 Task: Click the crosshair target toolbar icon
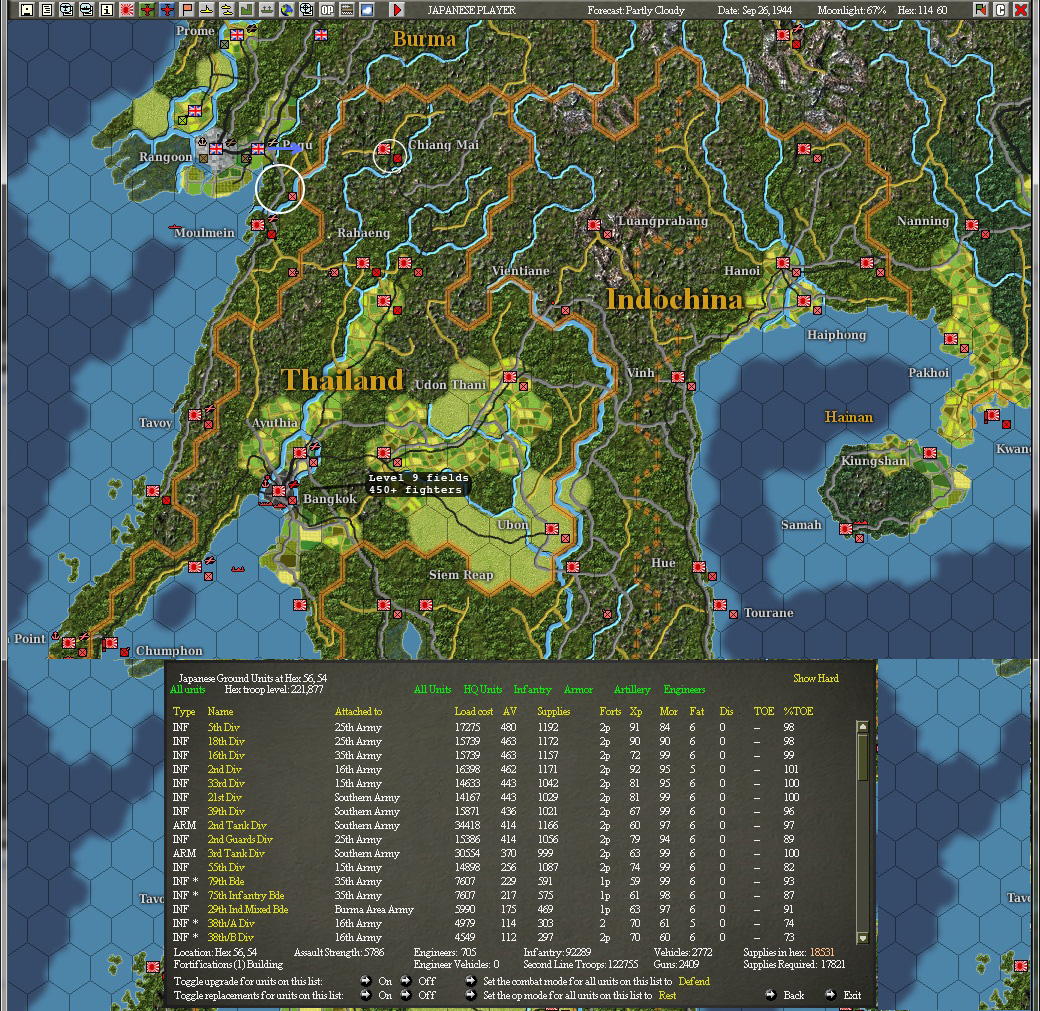[306, 10]
